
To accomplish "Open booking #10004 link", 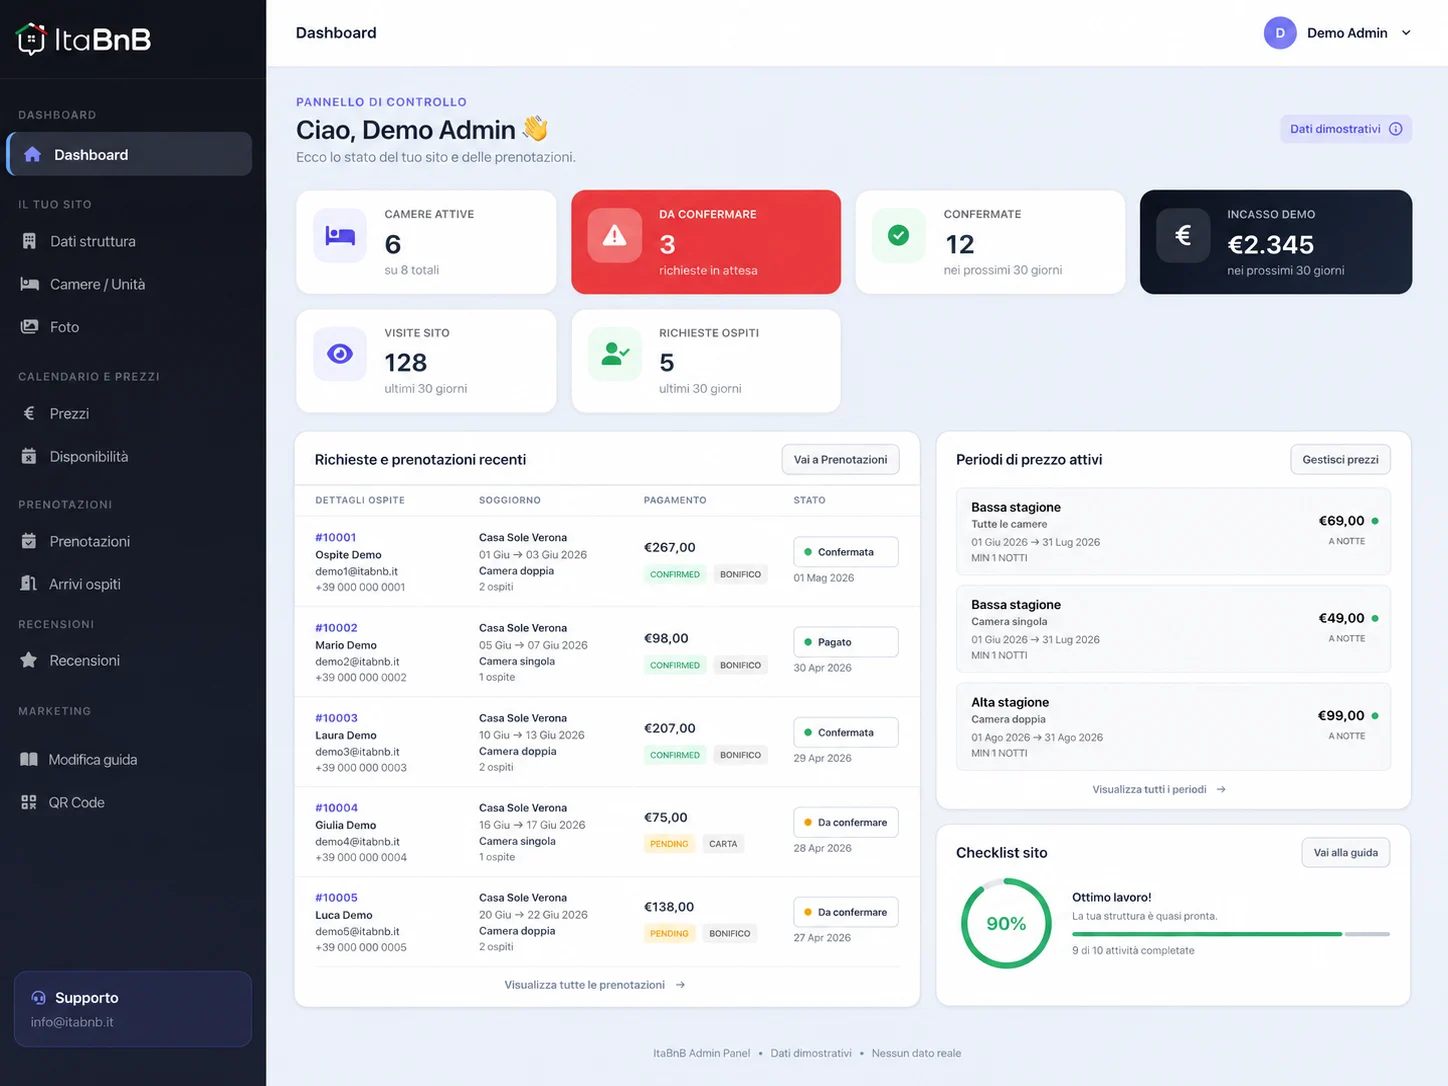I will [x=336, y=808].
